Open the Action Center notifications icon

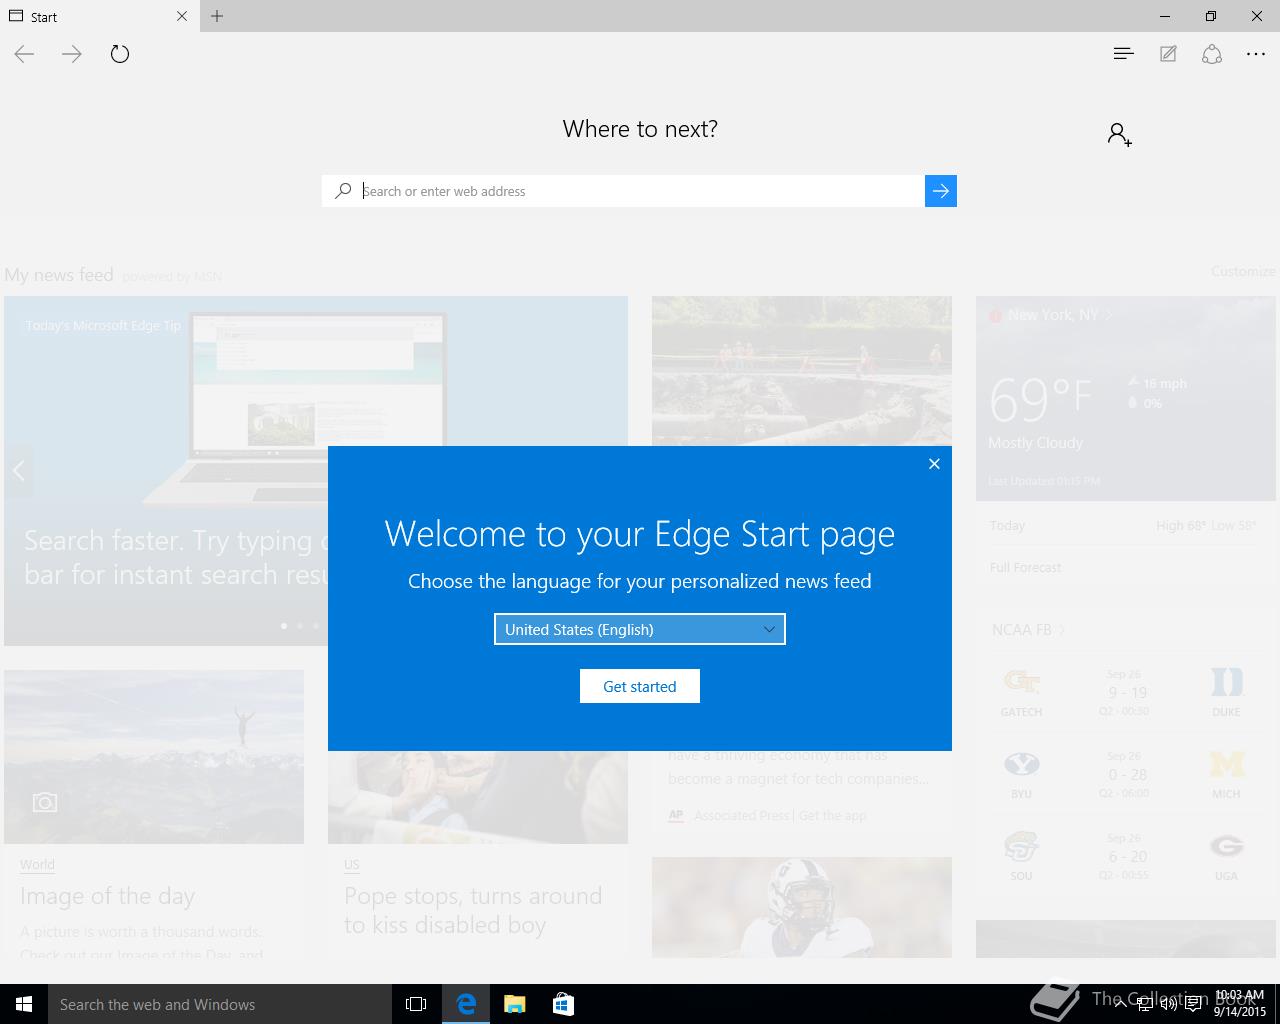tap(1194, 1004)
